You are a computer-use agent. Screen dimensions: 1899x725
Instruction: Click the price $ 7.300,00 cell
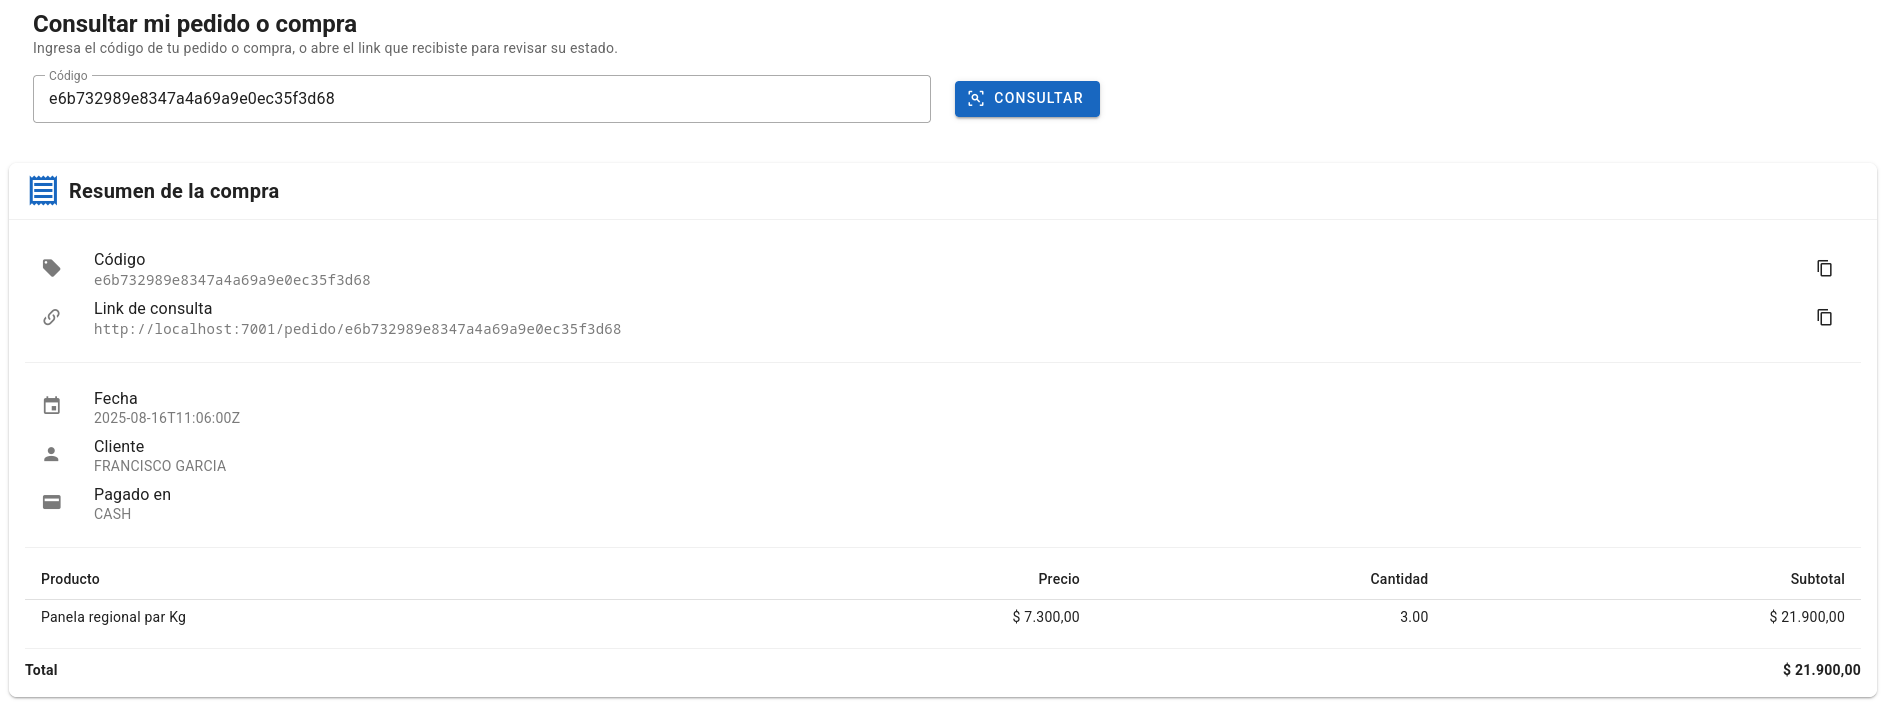point(1045,617)
